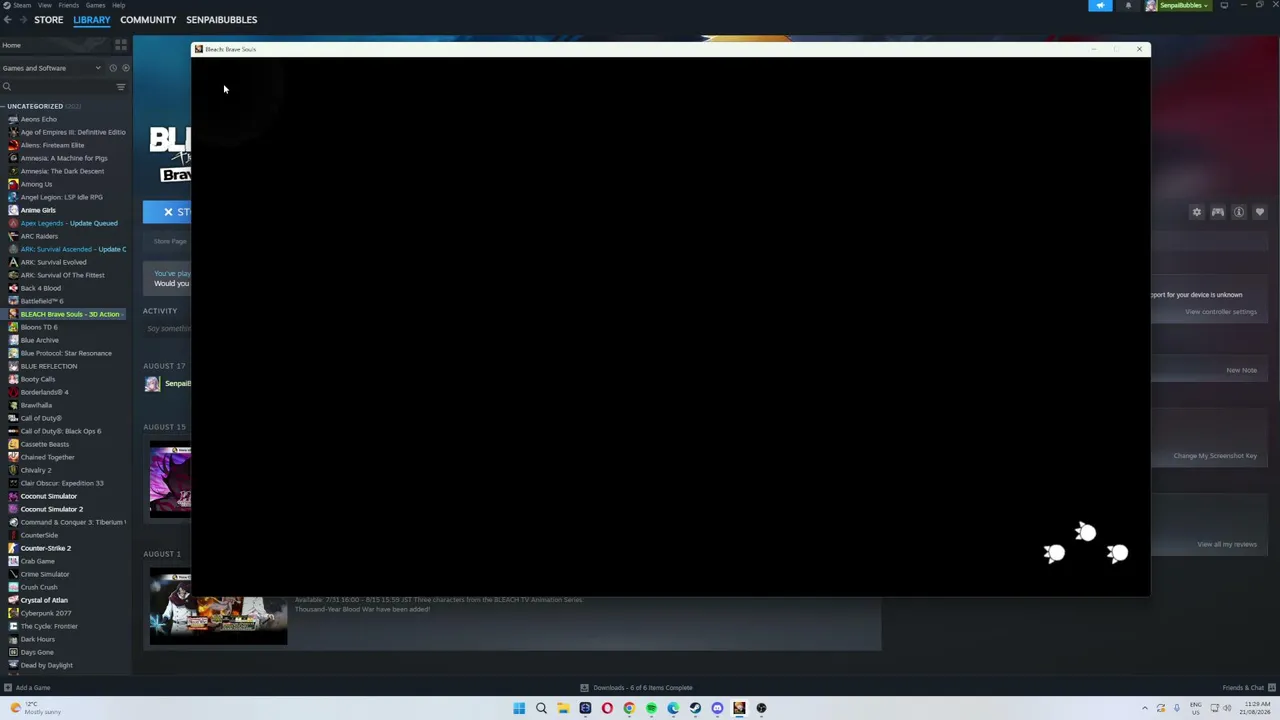This screenshot has width=1280, height=720.
Task: Select the LIBRARY tab
Action: click(x=91, y=20)
